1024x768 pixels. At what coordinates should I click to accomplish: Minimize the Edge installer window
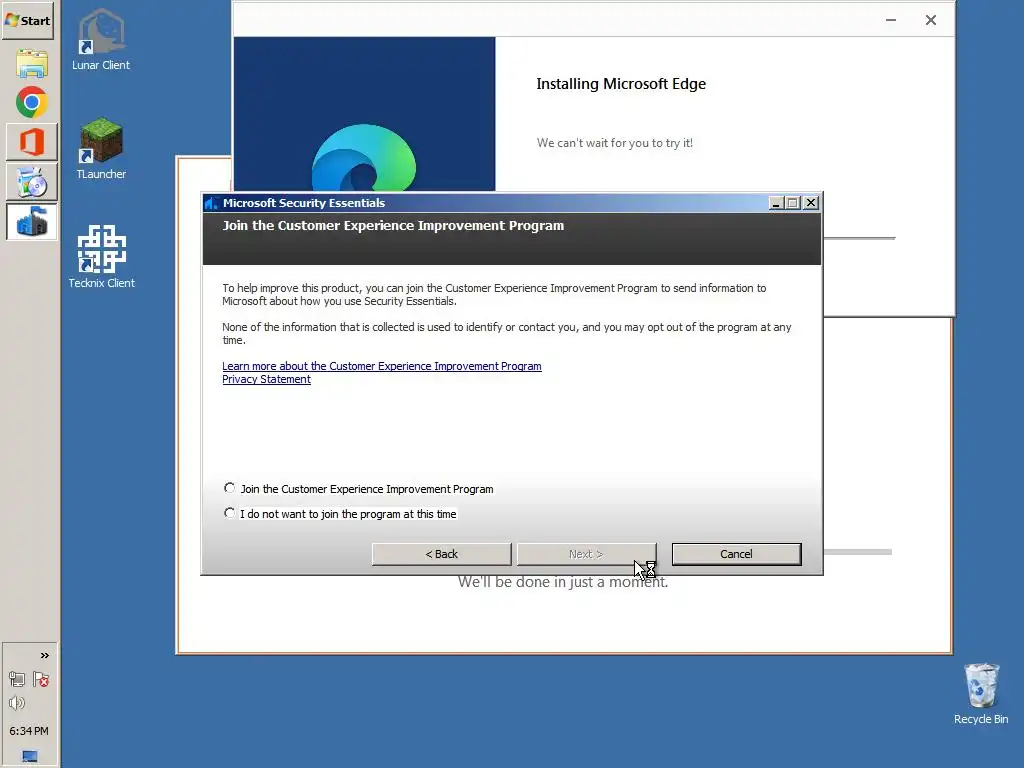click(891, 20)
